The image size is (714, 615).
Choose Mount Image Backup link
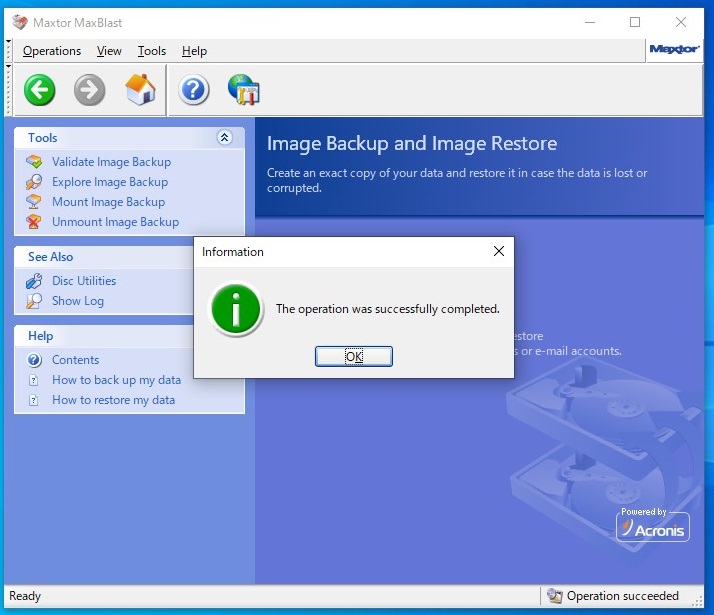[x=108, y=202]
